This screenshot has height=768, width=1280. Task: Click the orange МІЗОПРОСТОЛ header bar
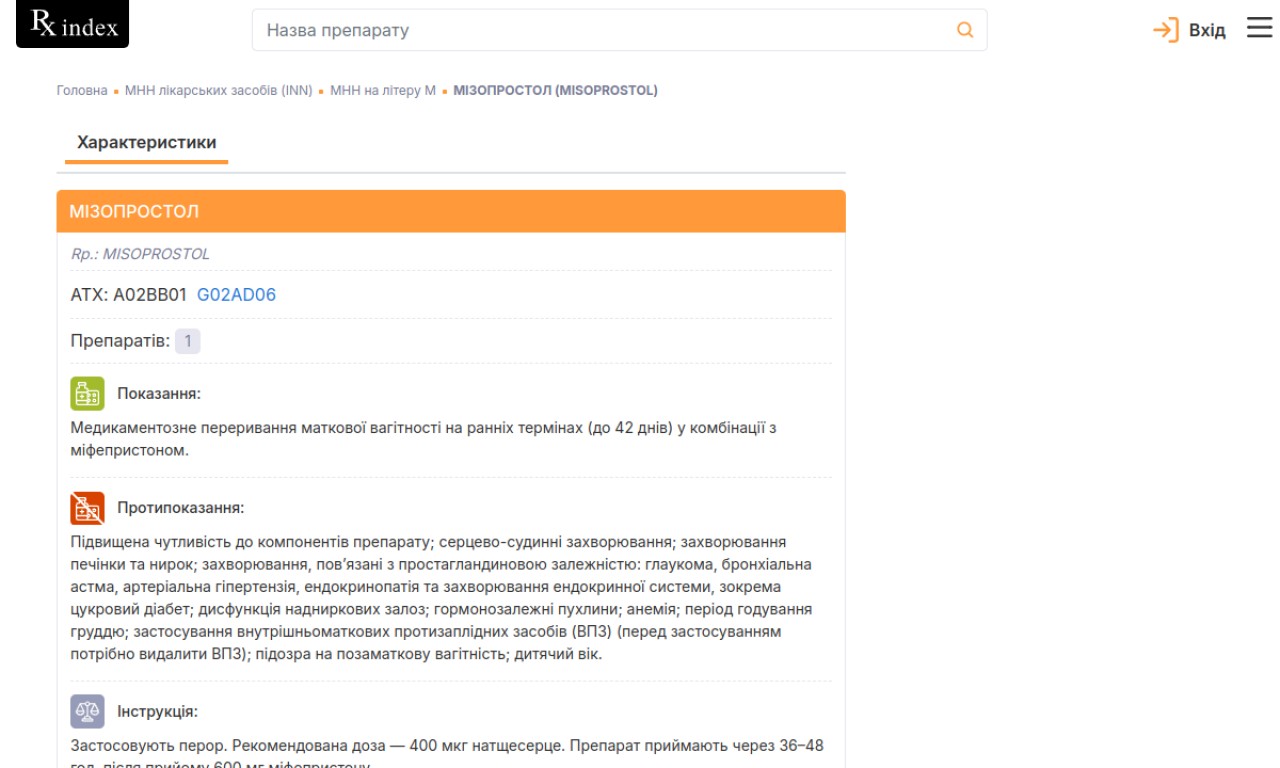pos(451,212)
